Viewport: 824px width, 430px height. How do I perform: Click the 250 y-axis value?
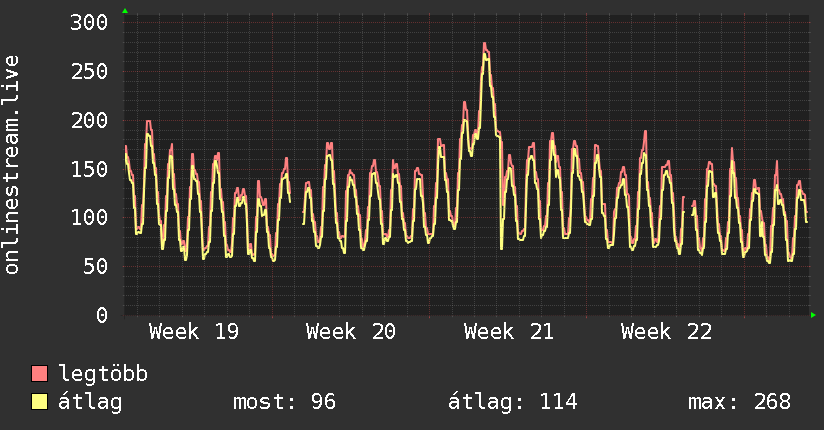click(x=89, y=71)
